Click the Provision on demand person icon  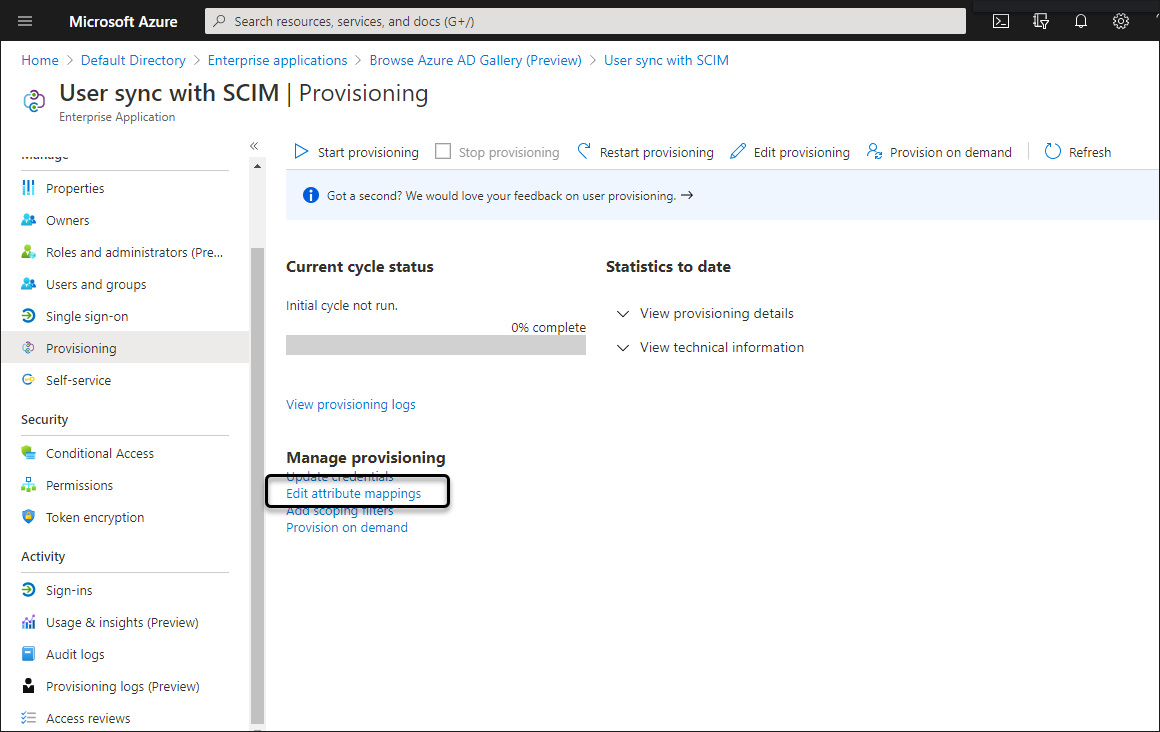(874, 152)
